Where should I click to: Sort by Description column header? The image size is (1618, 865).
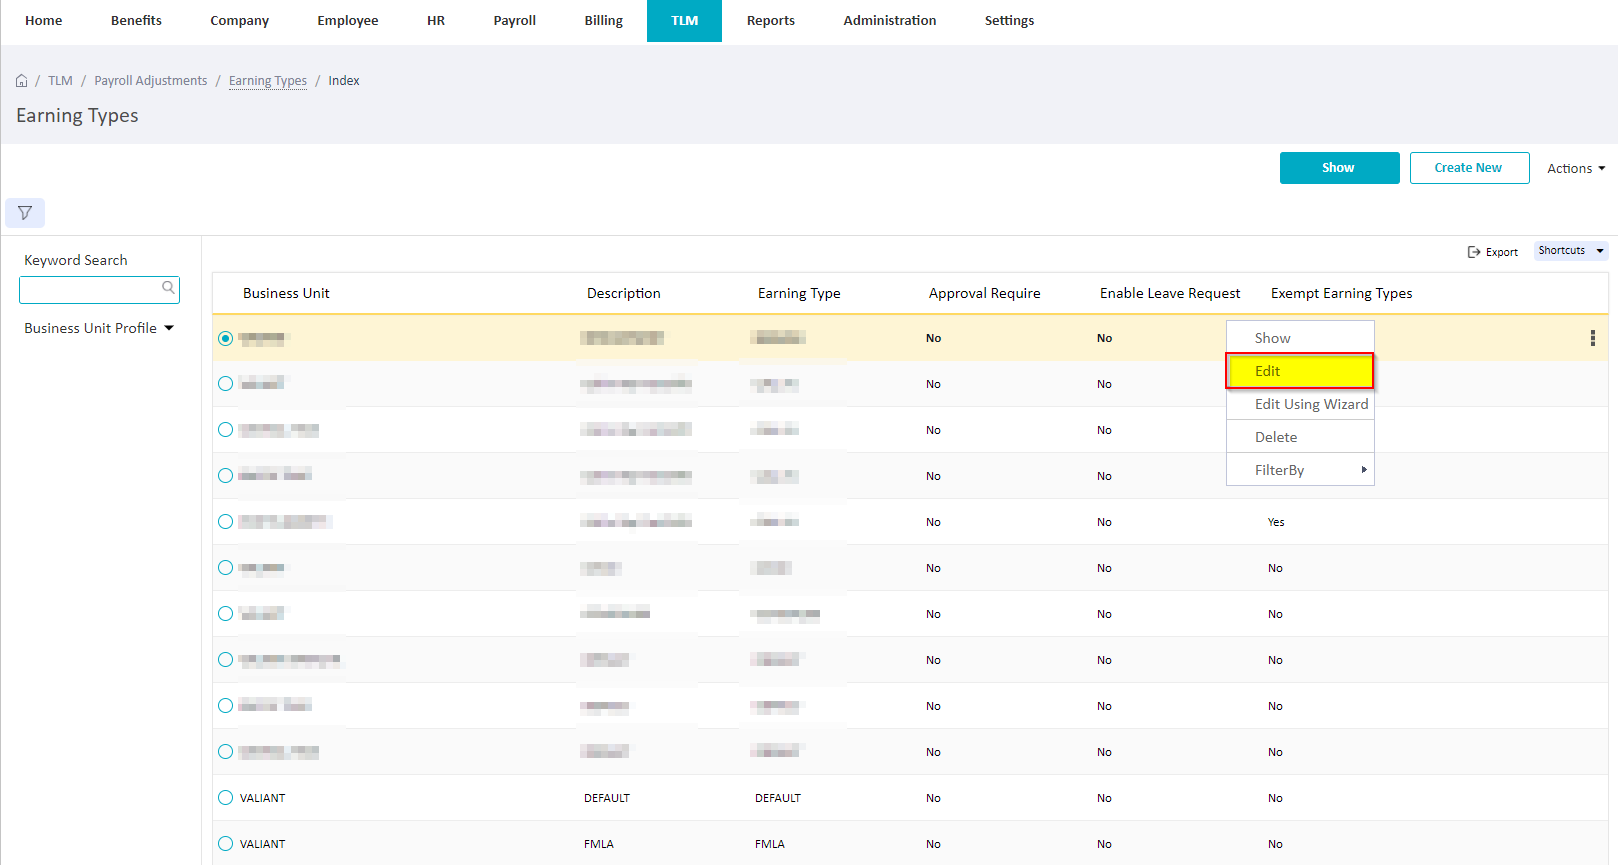[624, 293]
